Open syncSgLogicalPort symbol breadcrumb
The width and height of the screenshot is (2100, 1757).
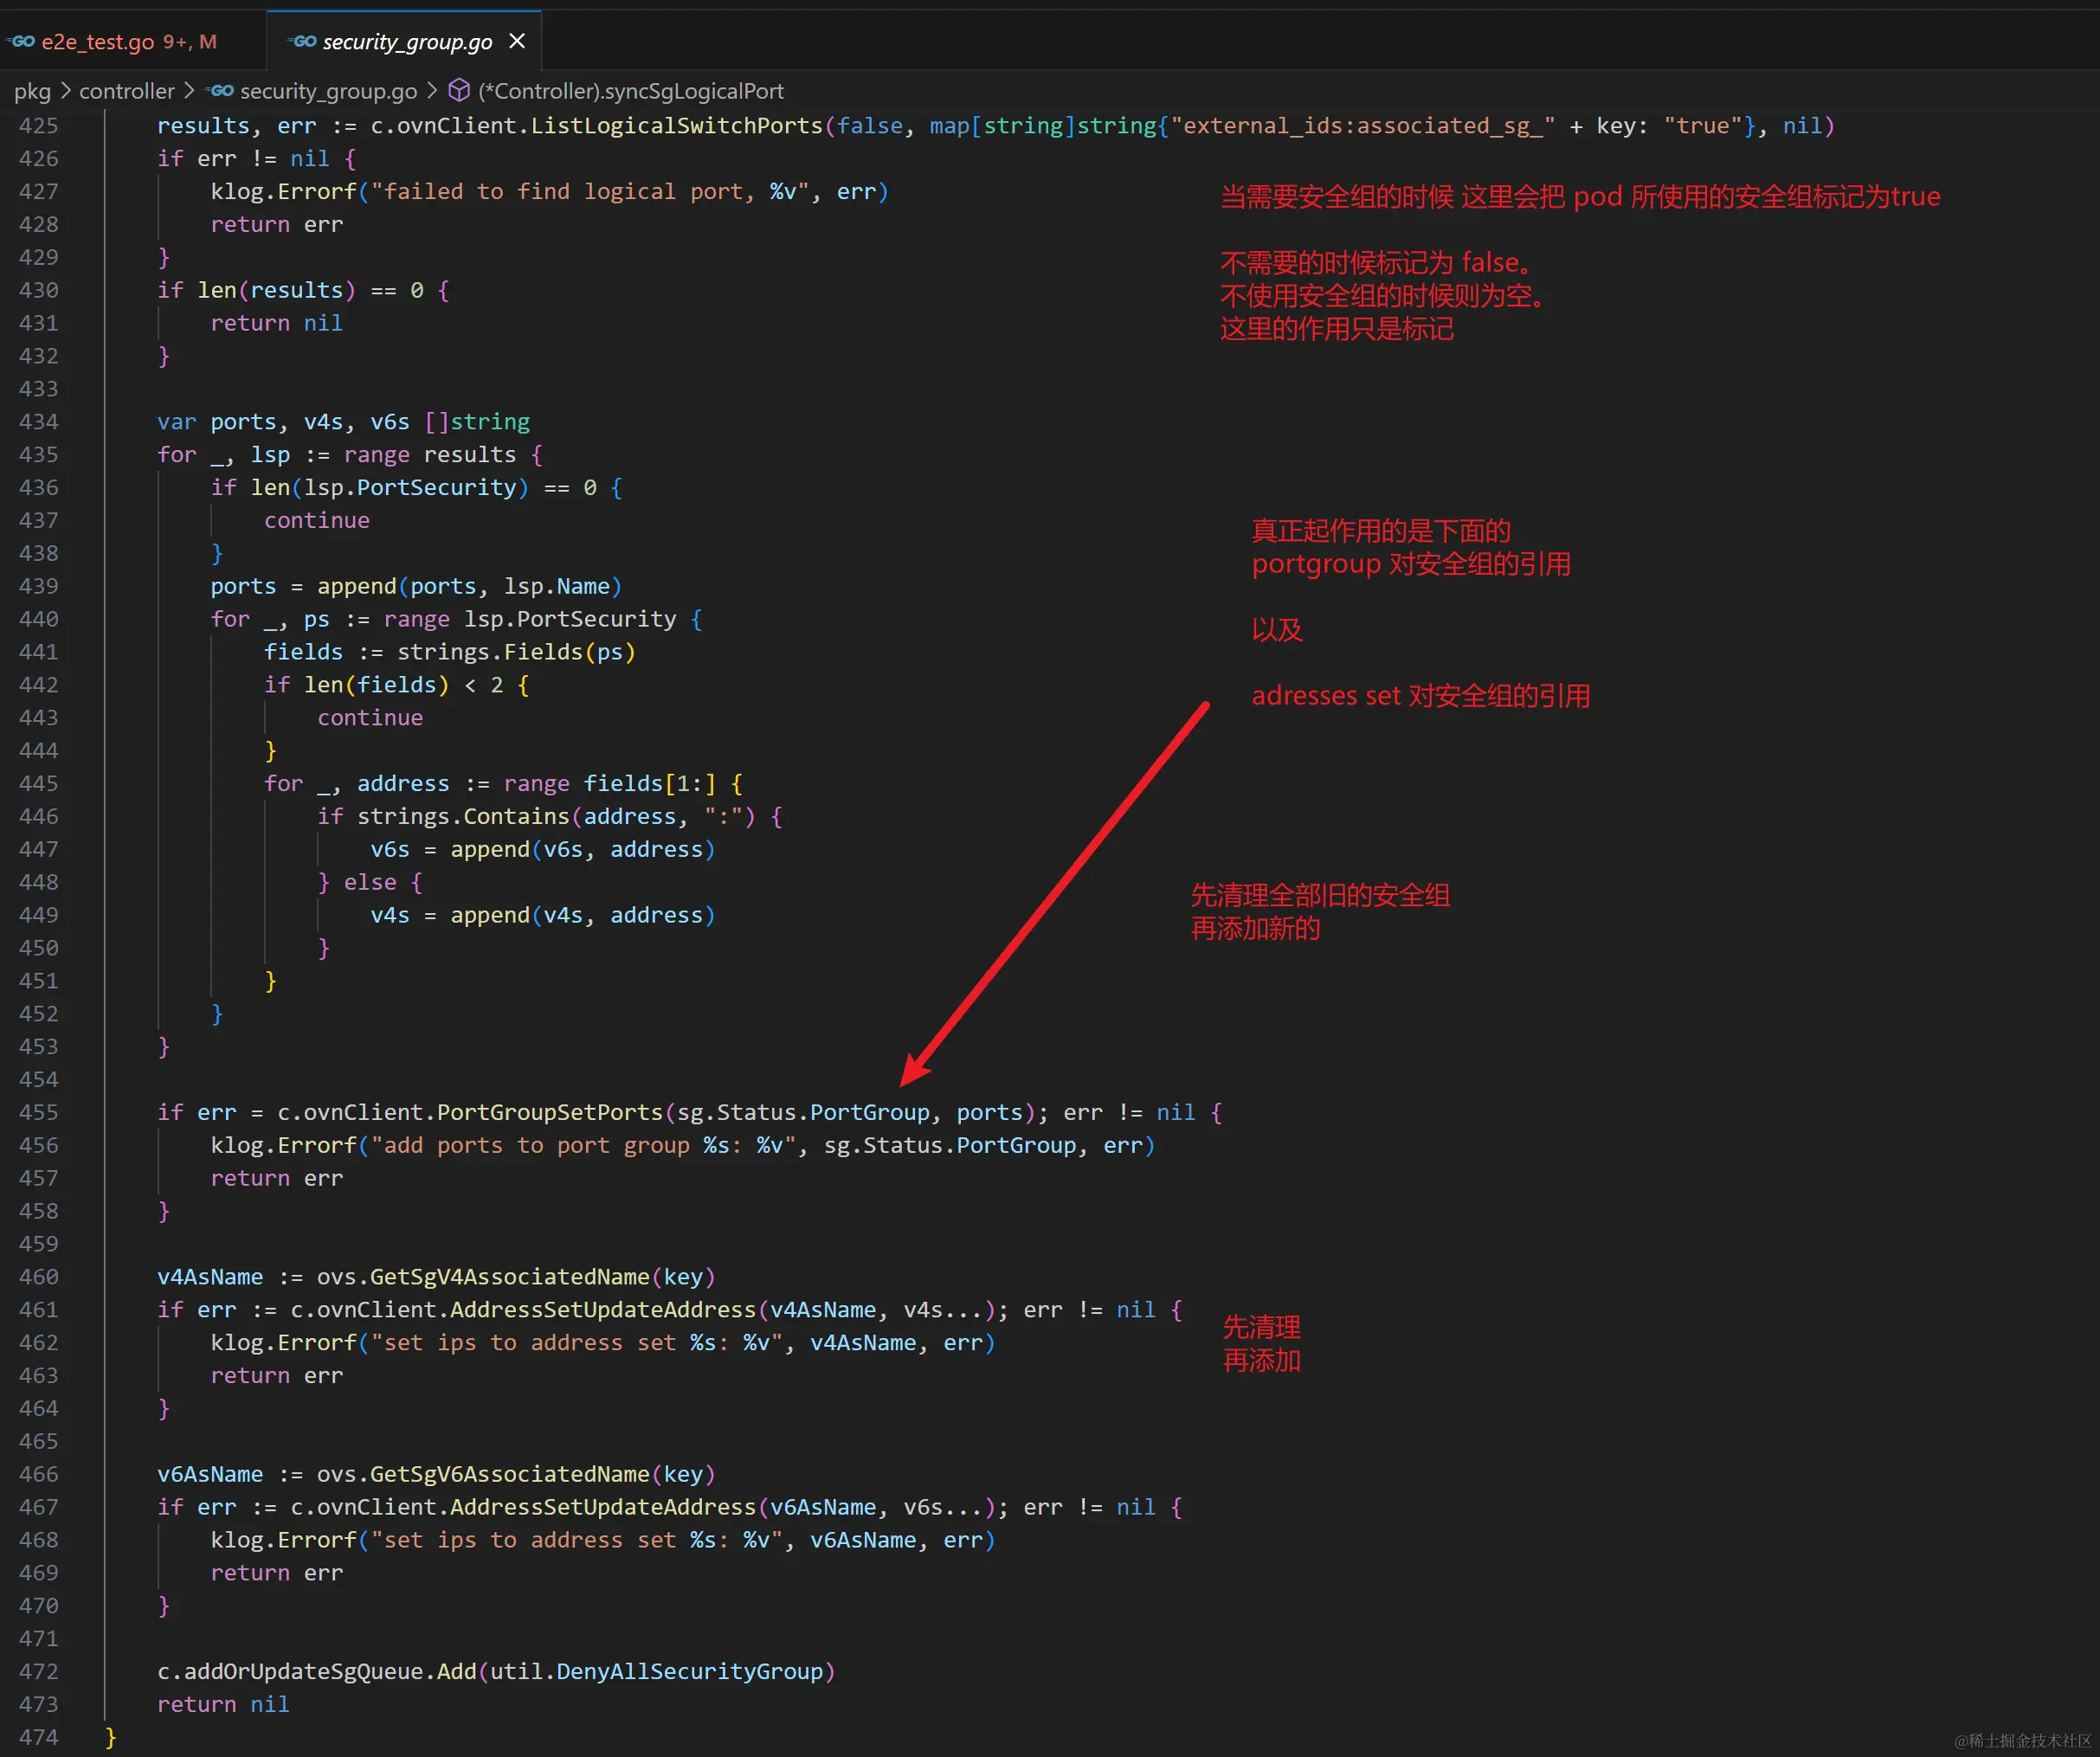[630, 91]
